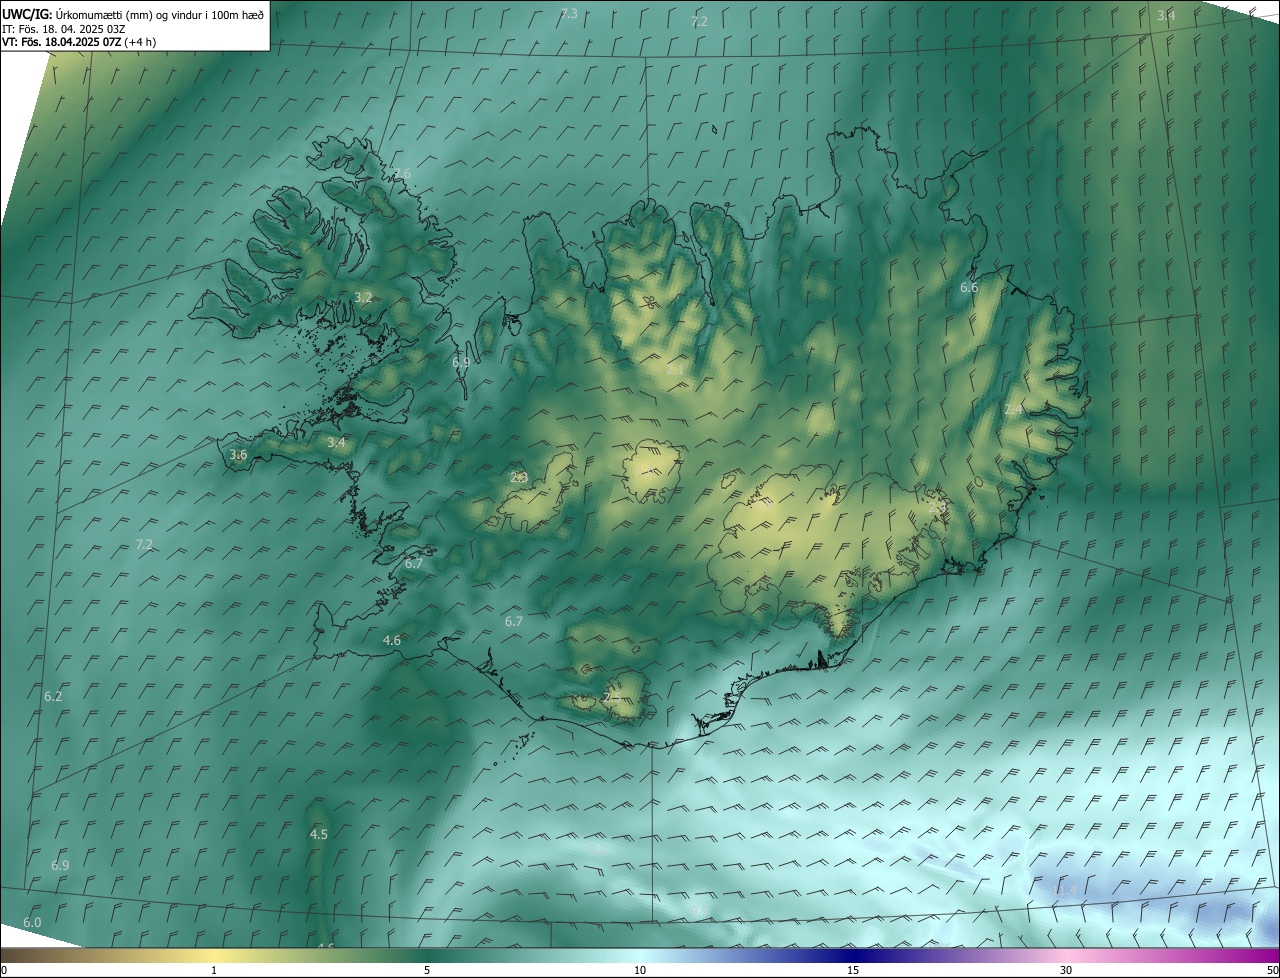Click the color scale label 0
This screenshot has height=978, width=1280.
click(x=4, y=971)
